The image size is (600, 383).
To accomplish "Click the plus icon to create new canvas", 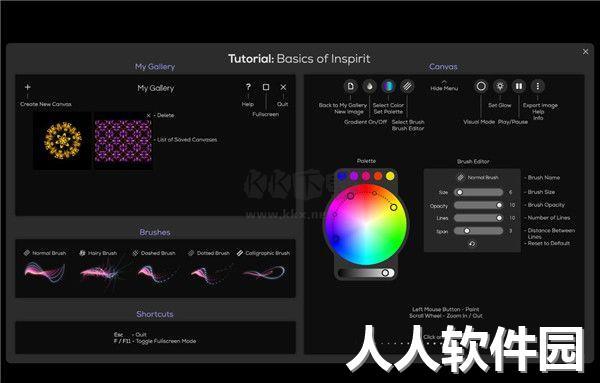I will [28, 87].
